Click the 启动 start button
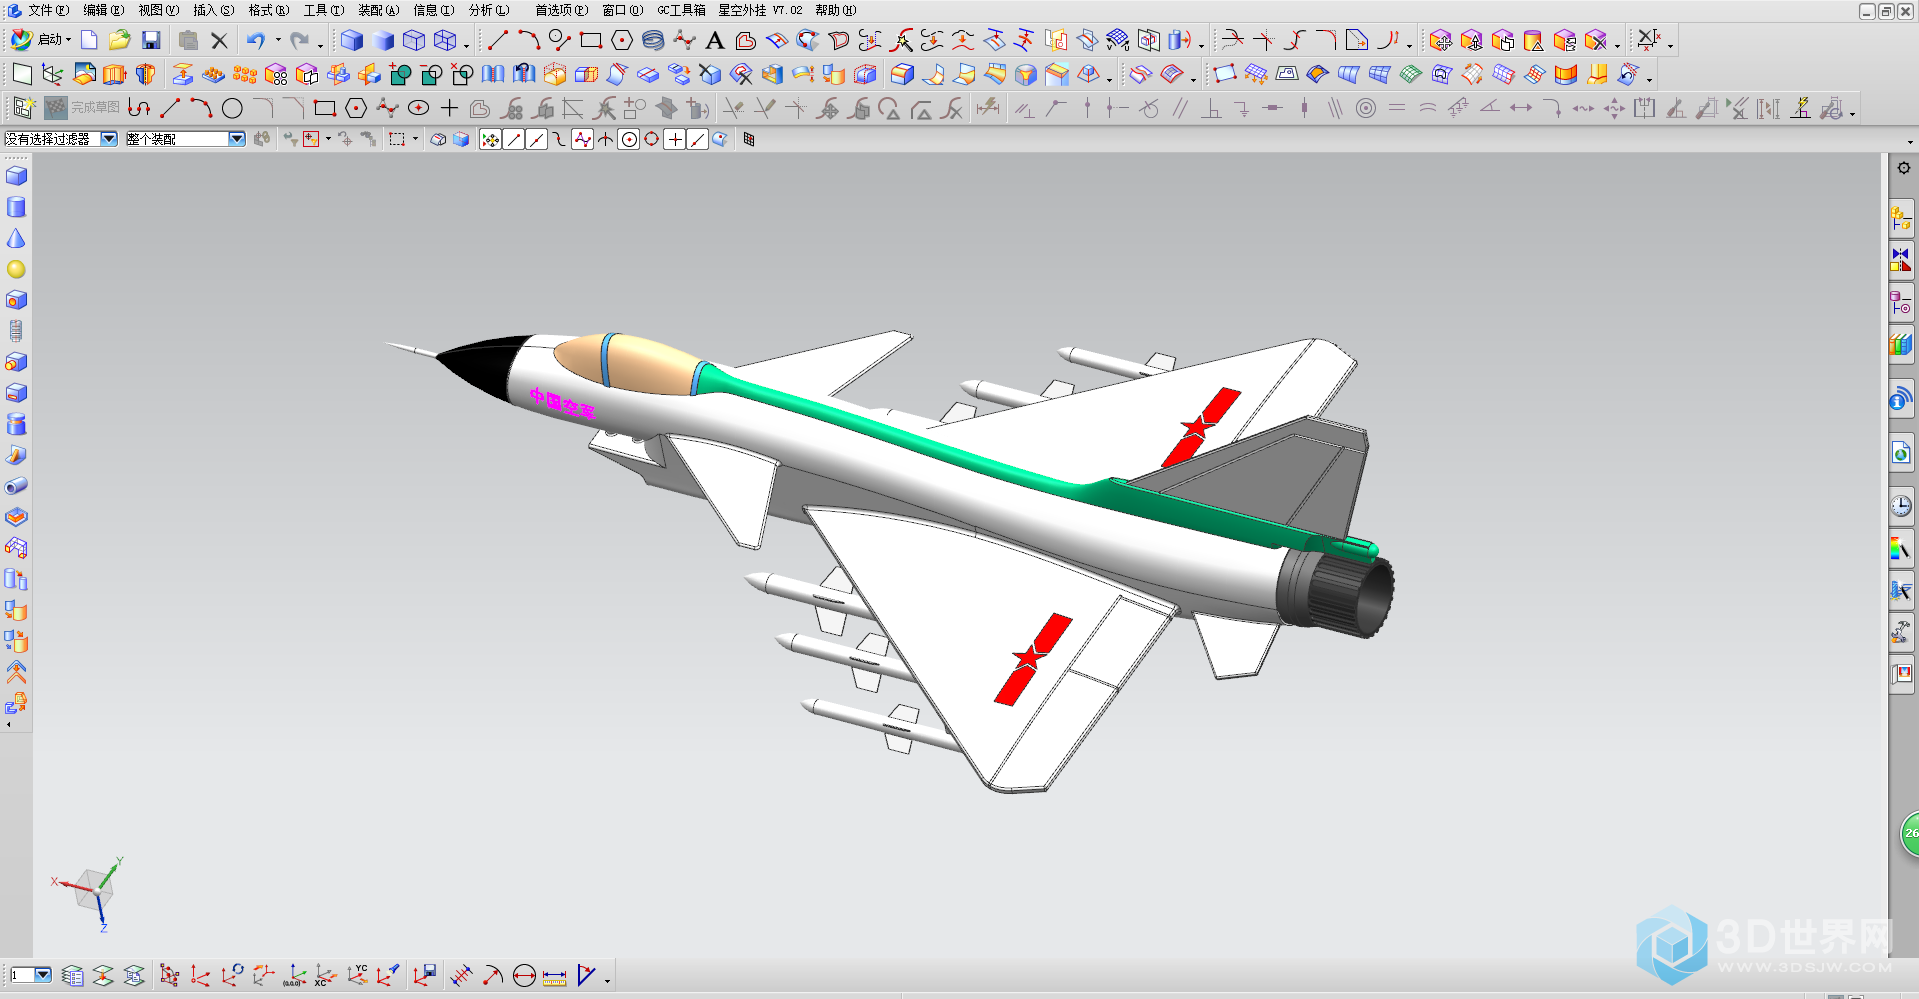Screen dimensions: 1919x999 coord(40,40)
